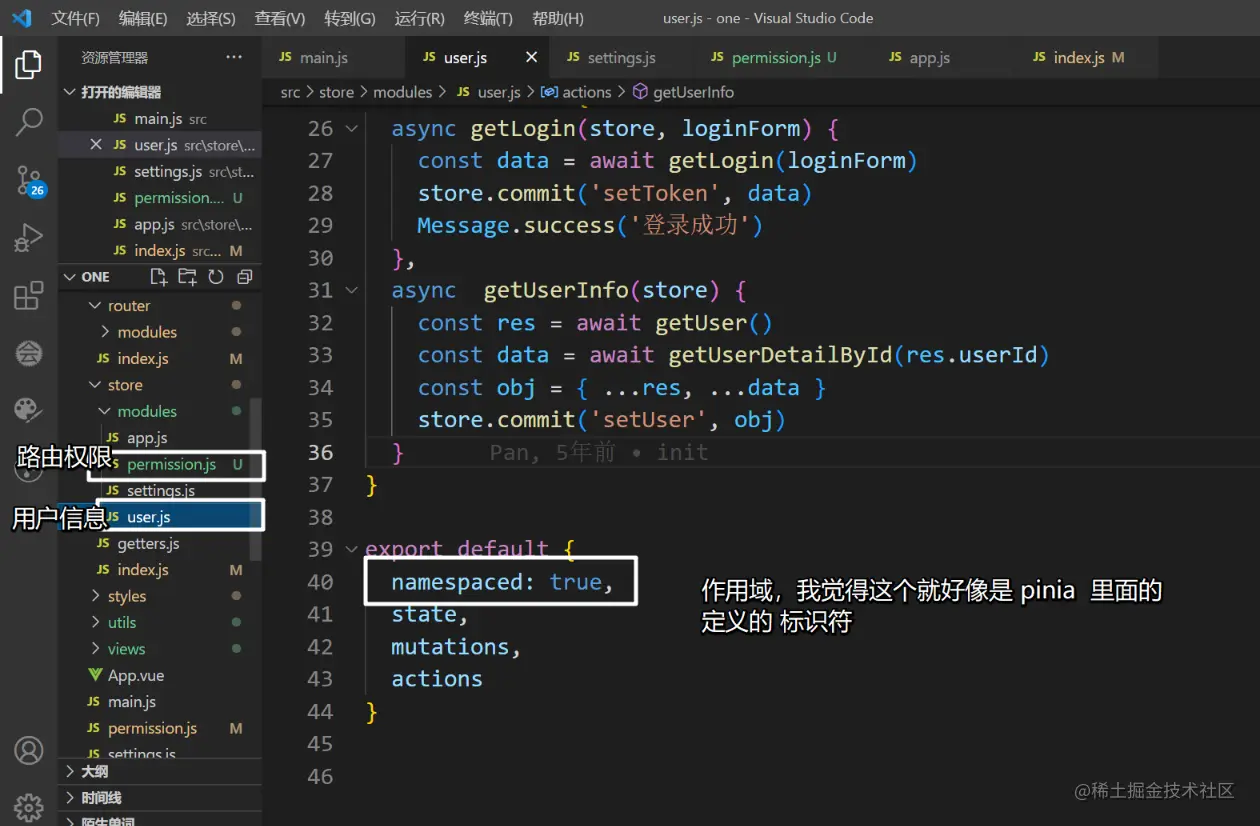Open the Run and Debug view
The height and width of the screenshot is (826, 1260).
(x=29, y=238)
